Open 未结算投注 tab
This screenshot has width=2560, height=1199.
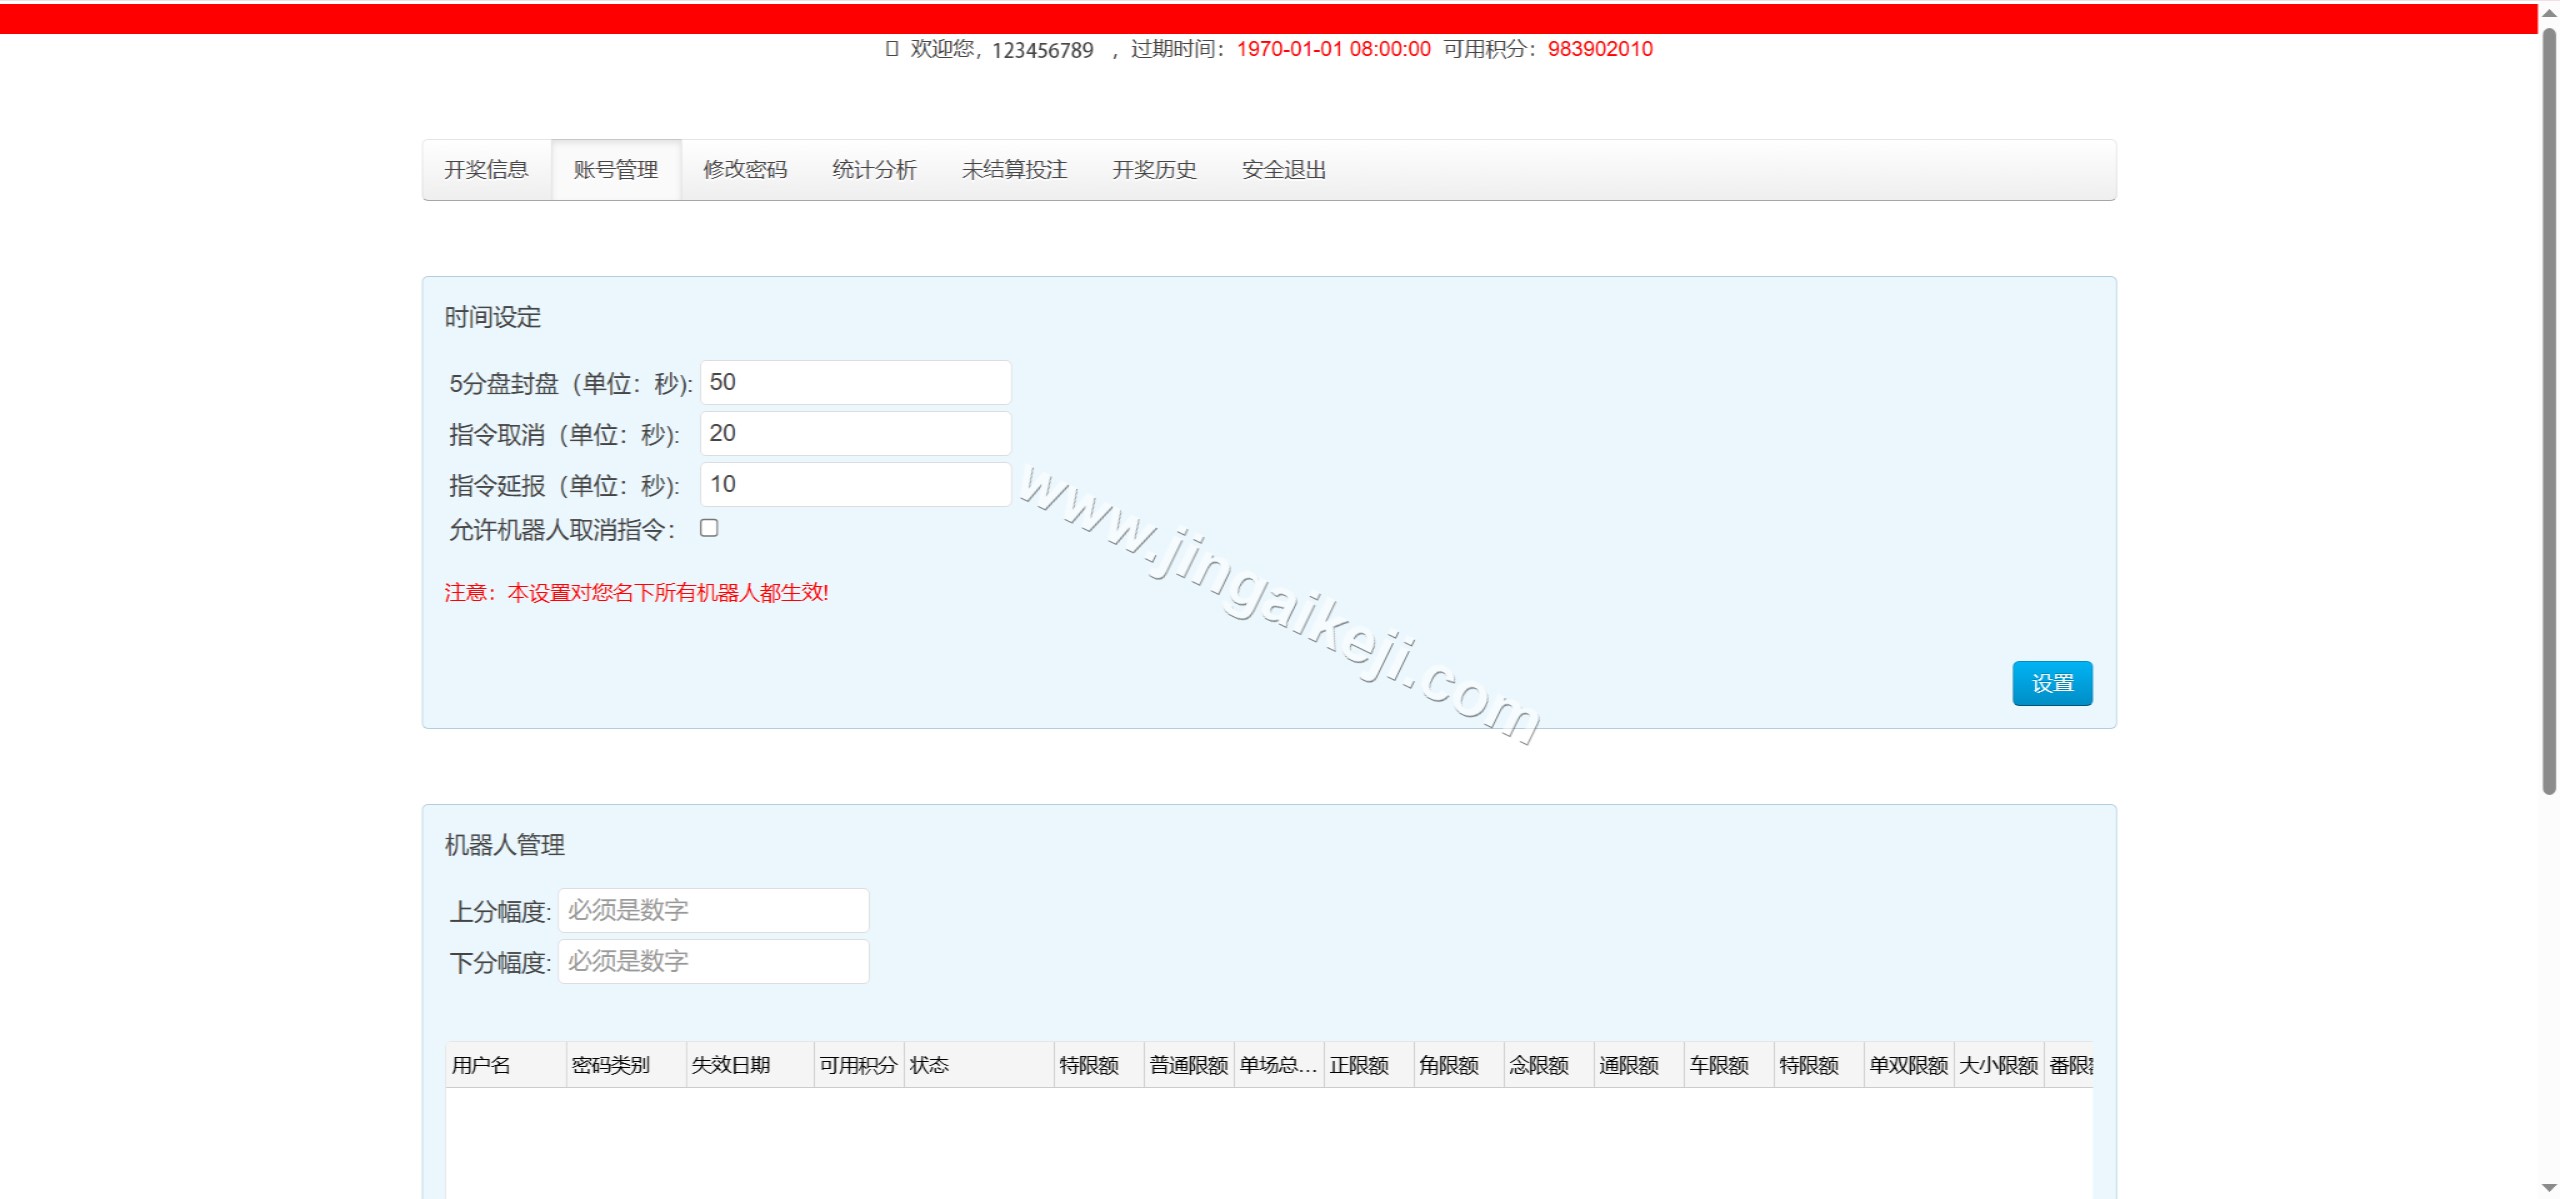point(1014,170)
